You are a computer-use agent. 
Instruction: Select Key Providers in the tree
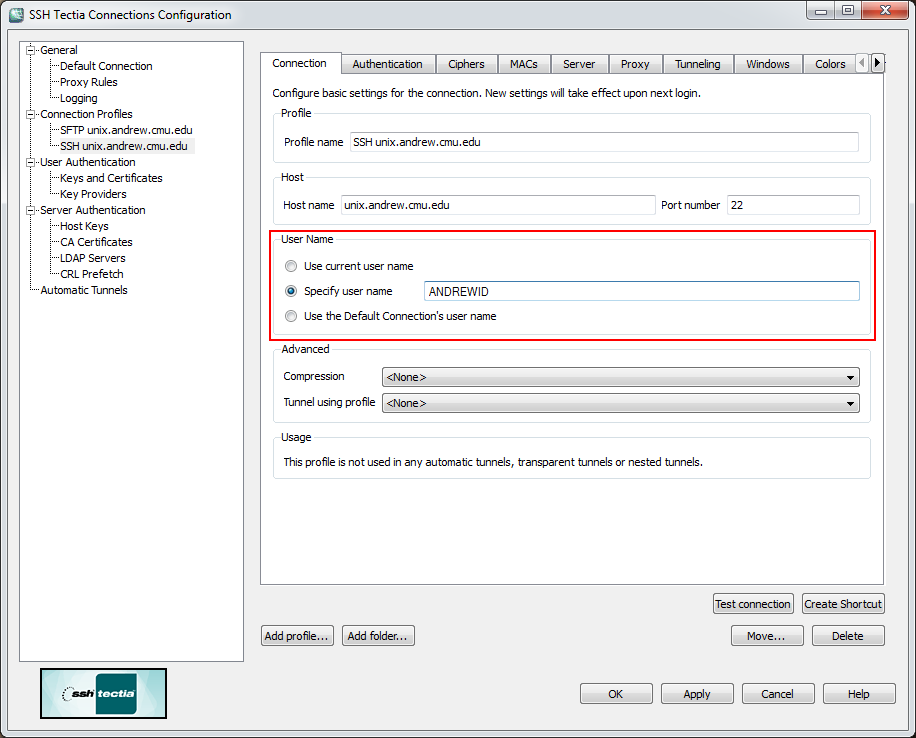pyautogui.click(x=93, y=194)
